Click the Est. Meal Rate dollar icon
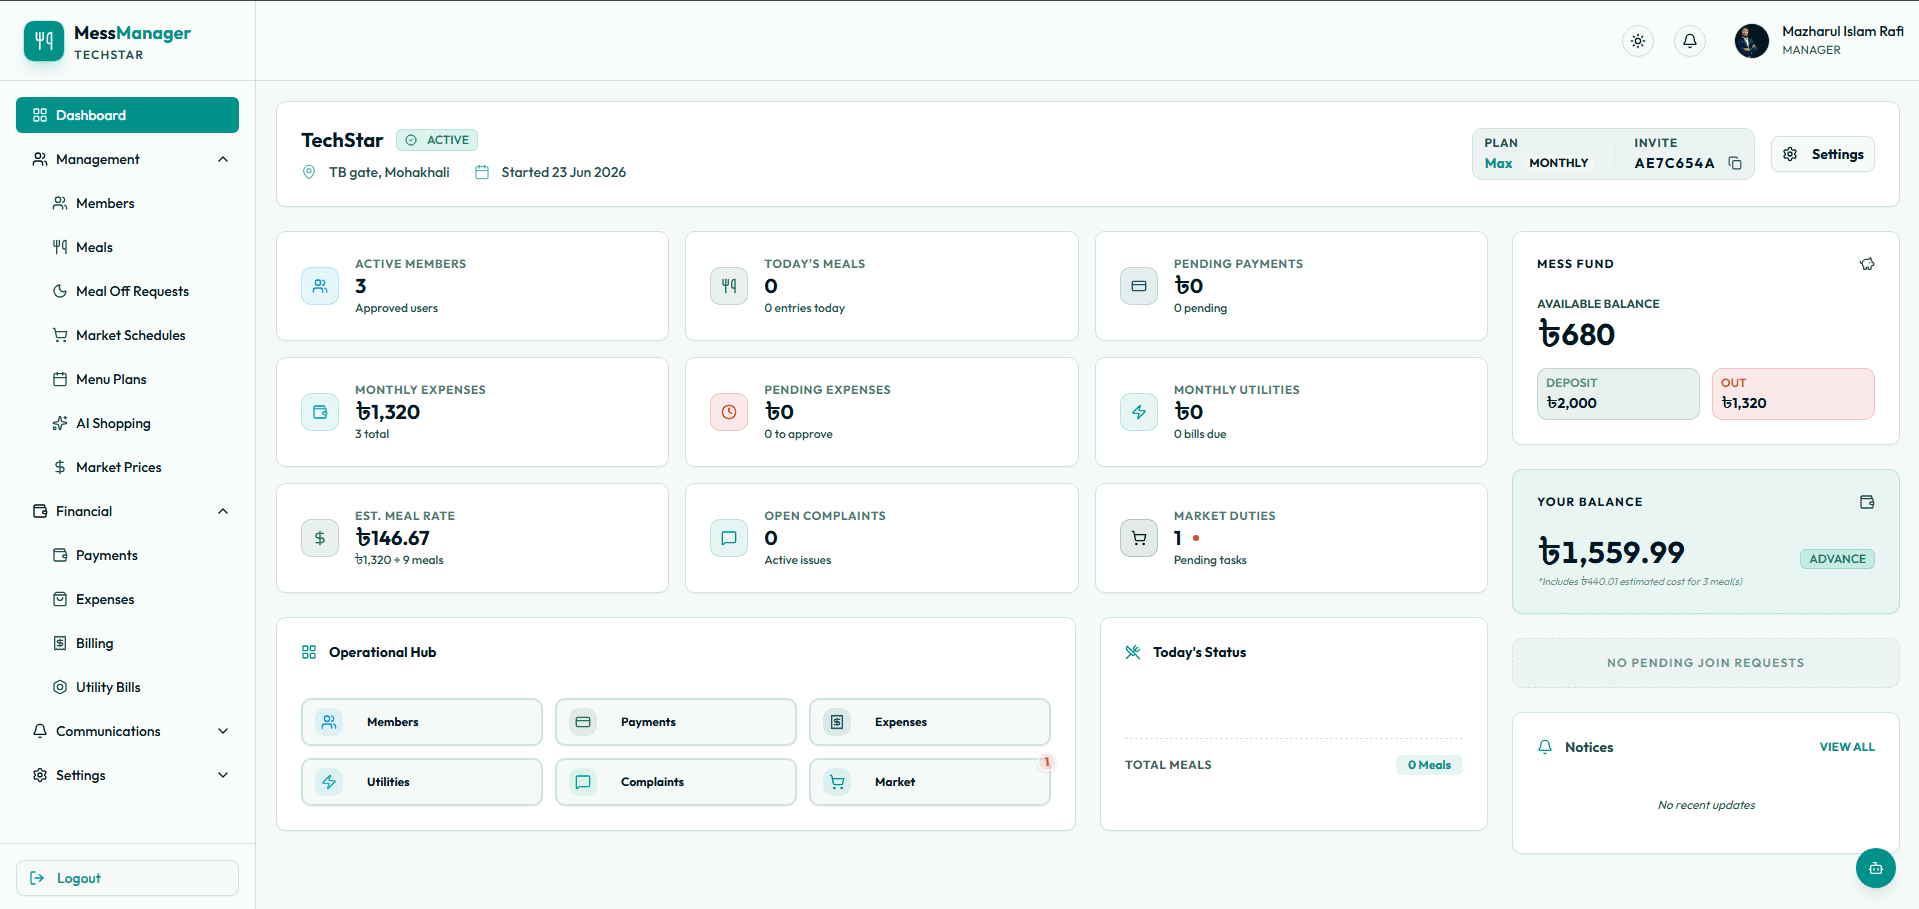The height and width of the screenshot is (909, 1919). point(320,538)
